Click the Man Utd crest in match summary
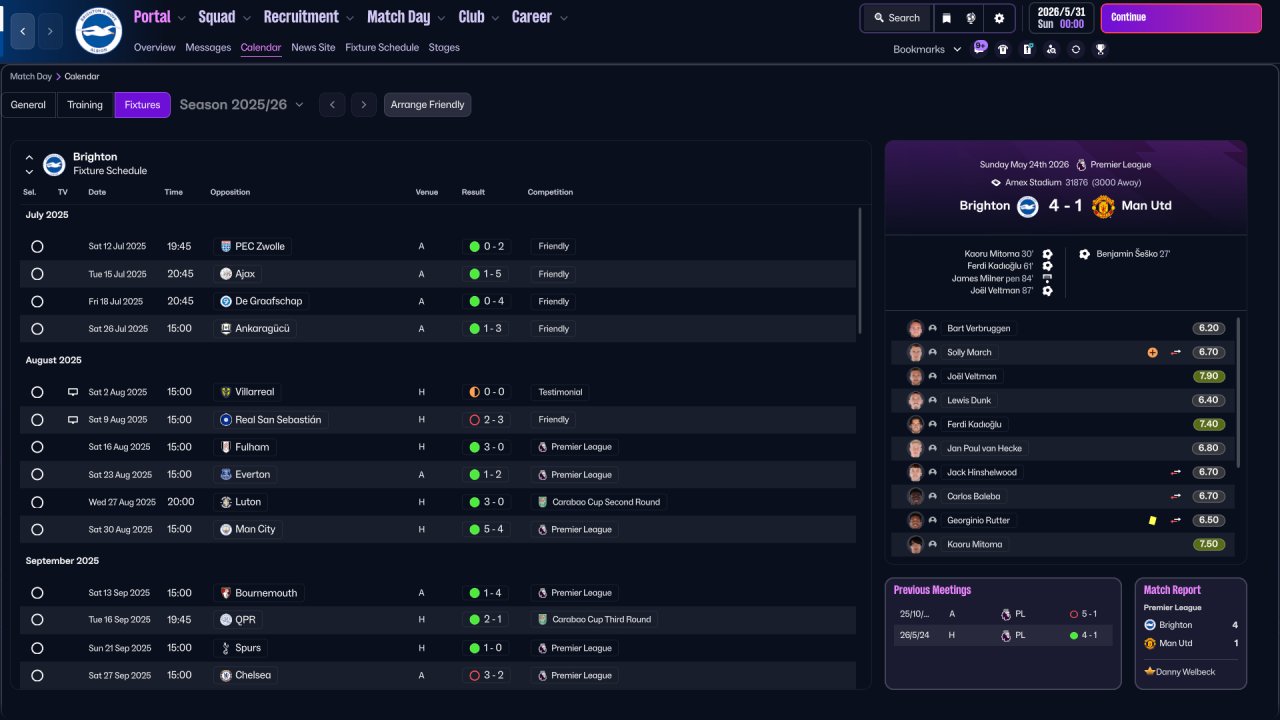 click(x=1103, y=206)
